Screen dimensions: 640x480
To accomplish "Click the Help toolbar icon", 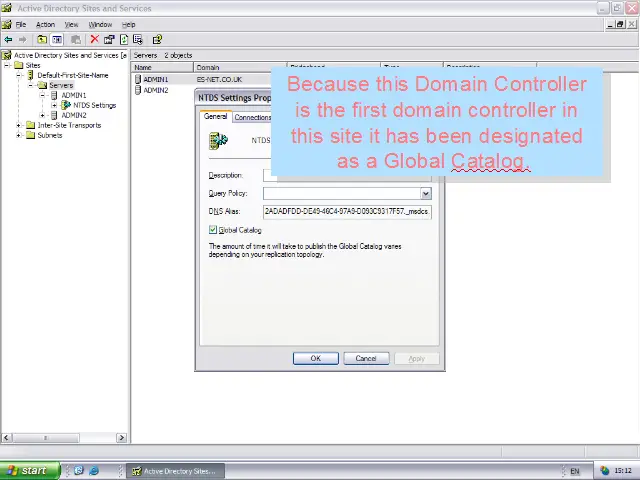I will coord(157,40).
